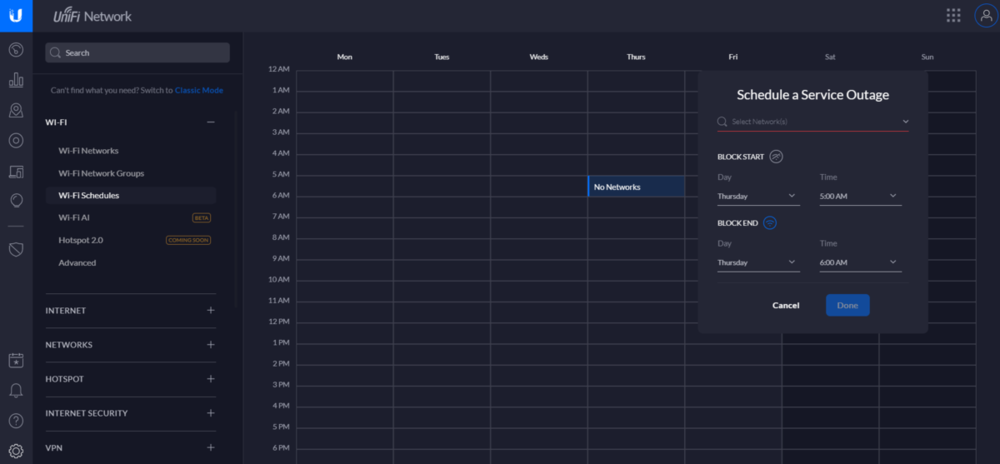Open Wi-Fi Networks settings page
Screen dimensions: 1000x464
[88, 151]
